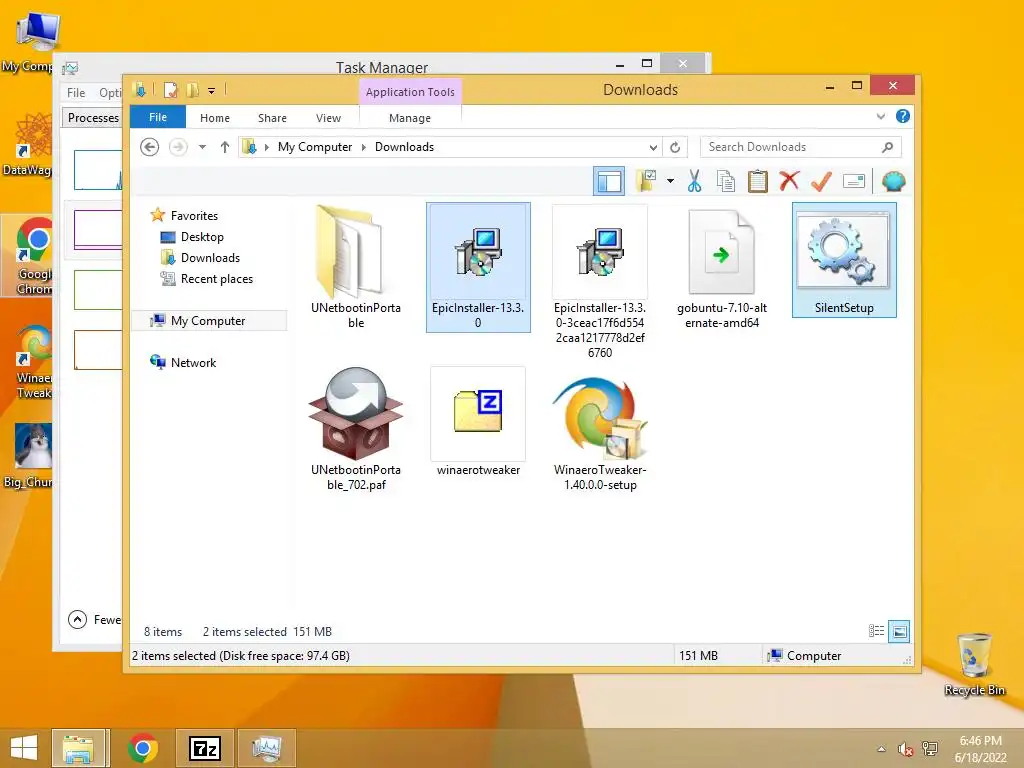
Task: Show hidden tray icons arrow
Action: pyautogui.click(x=882, y=749)
